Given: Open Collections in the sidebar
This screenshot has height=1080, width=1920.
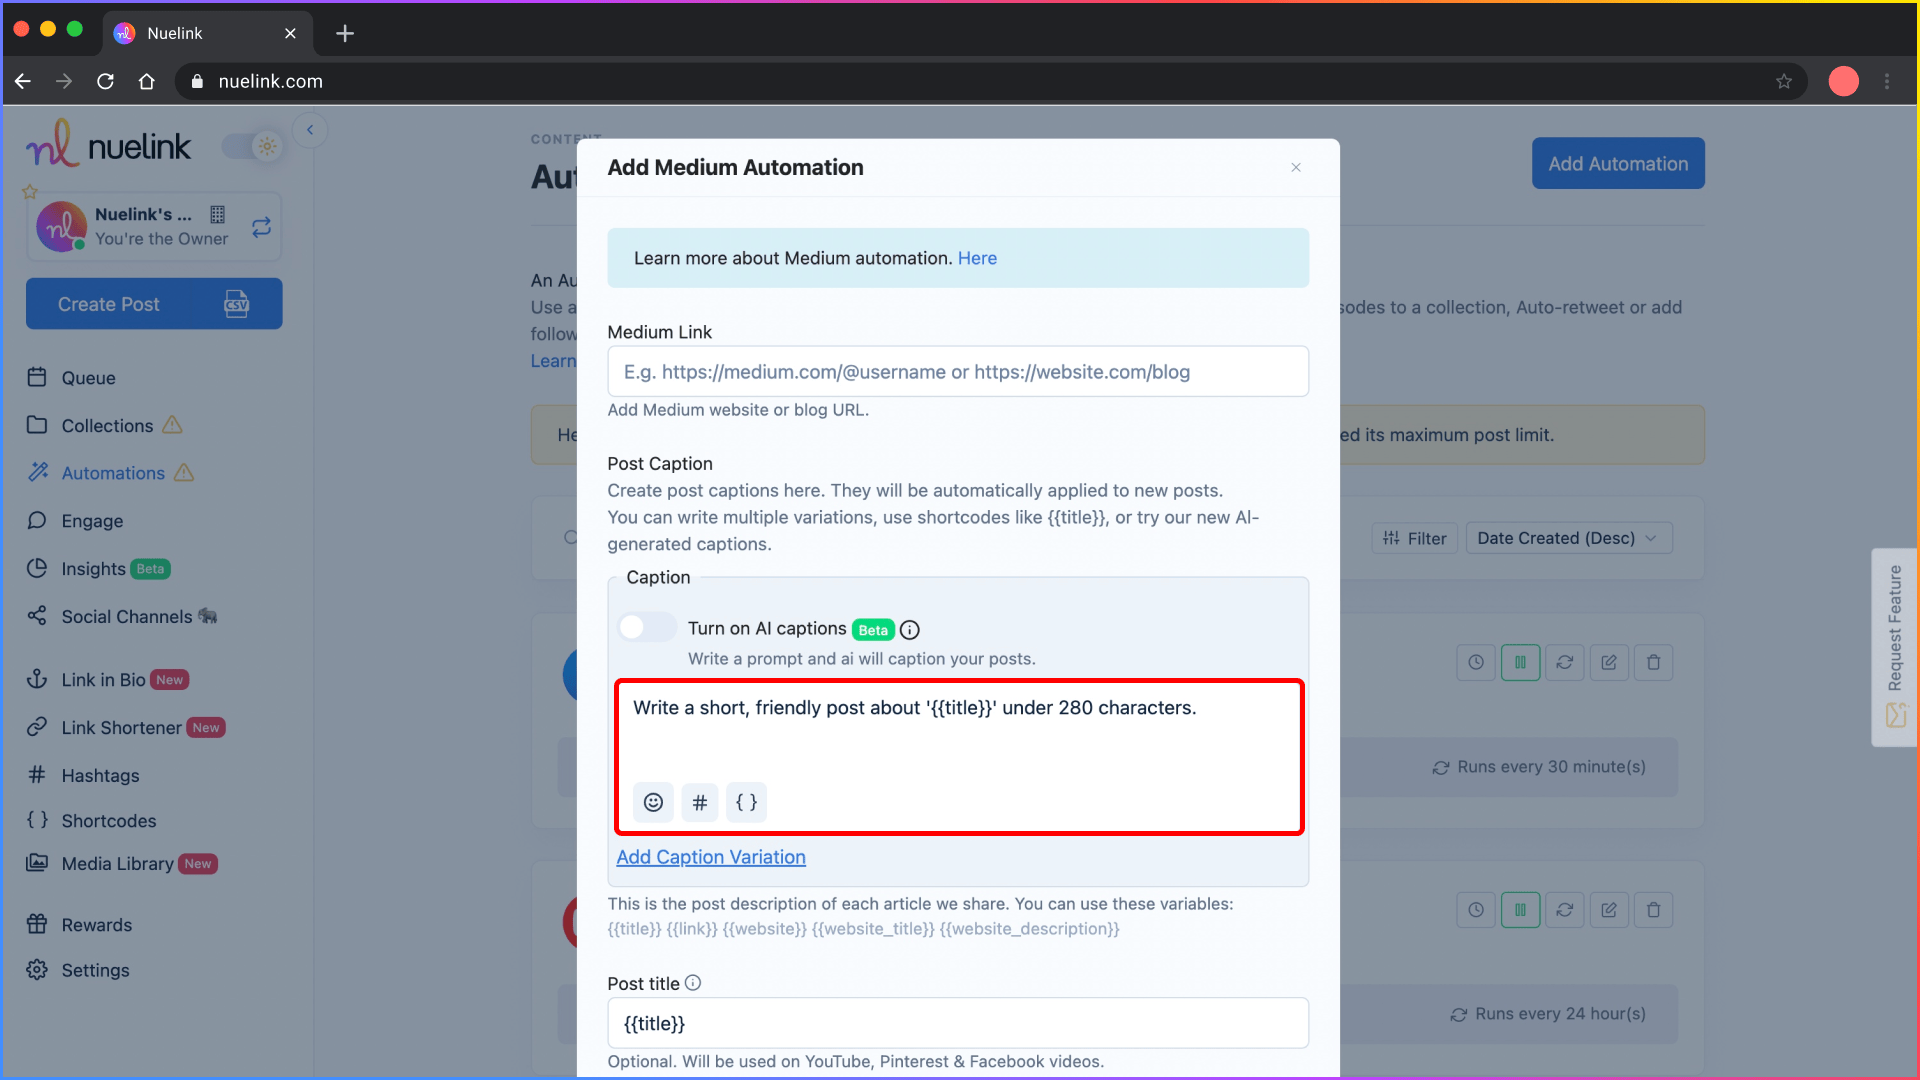Looking at the screenshot, I should coord(107,425).
